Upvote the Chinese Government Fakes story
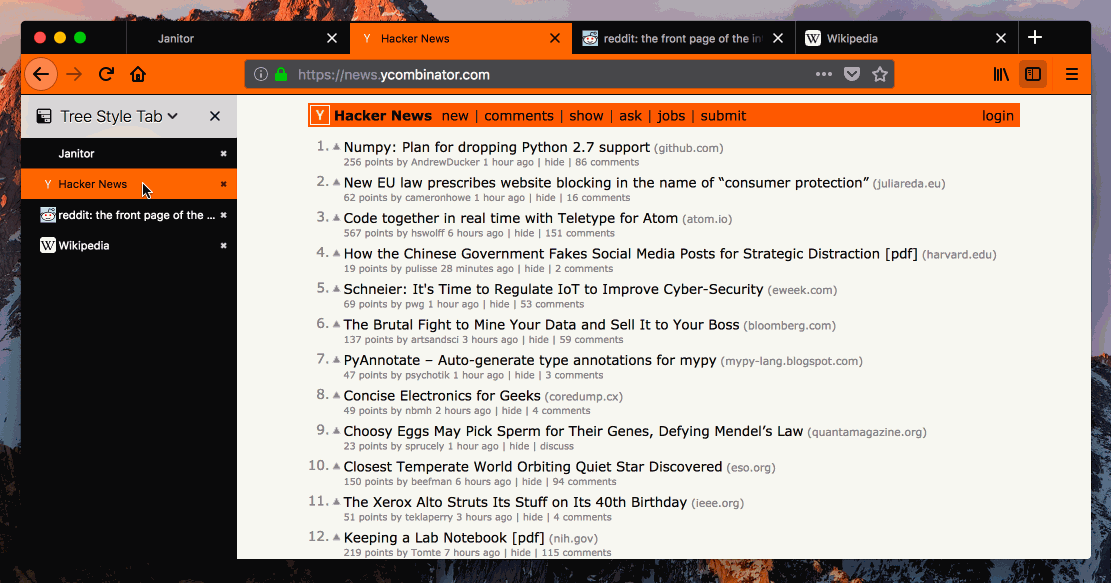Image resolution: width=1111 pixels, height=583 pixels. (x=337, y=253)
